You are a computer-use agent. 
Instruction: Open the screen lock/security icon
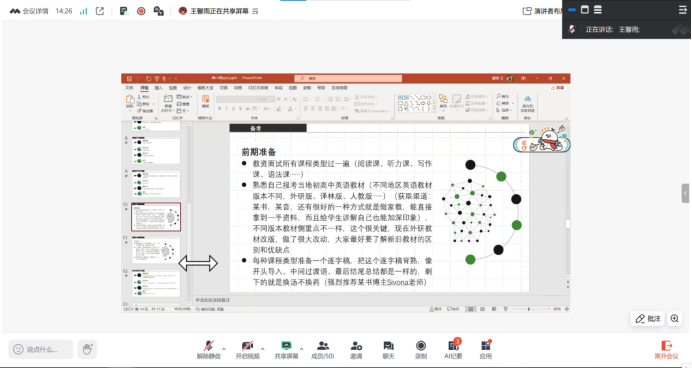coord(158,11)
